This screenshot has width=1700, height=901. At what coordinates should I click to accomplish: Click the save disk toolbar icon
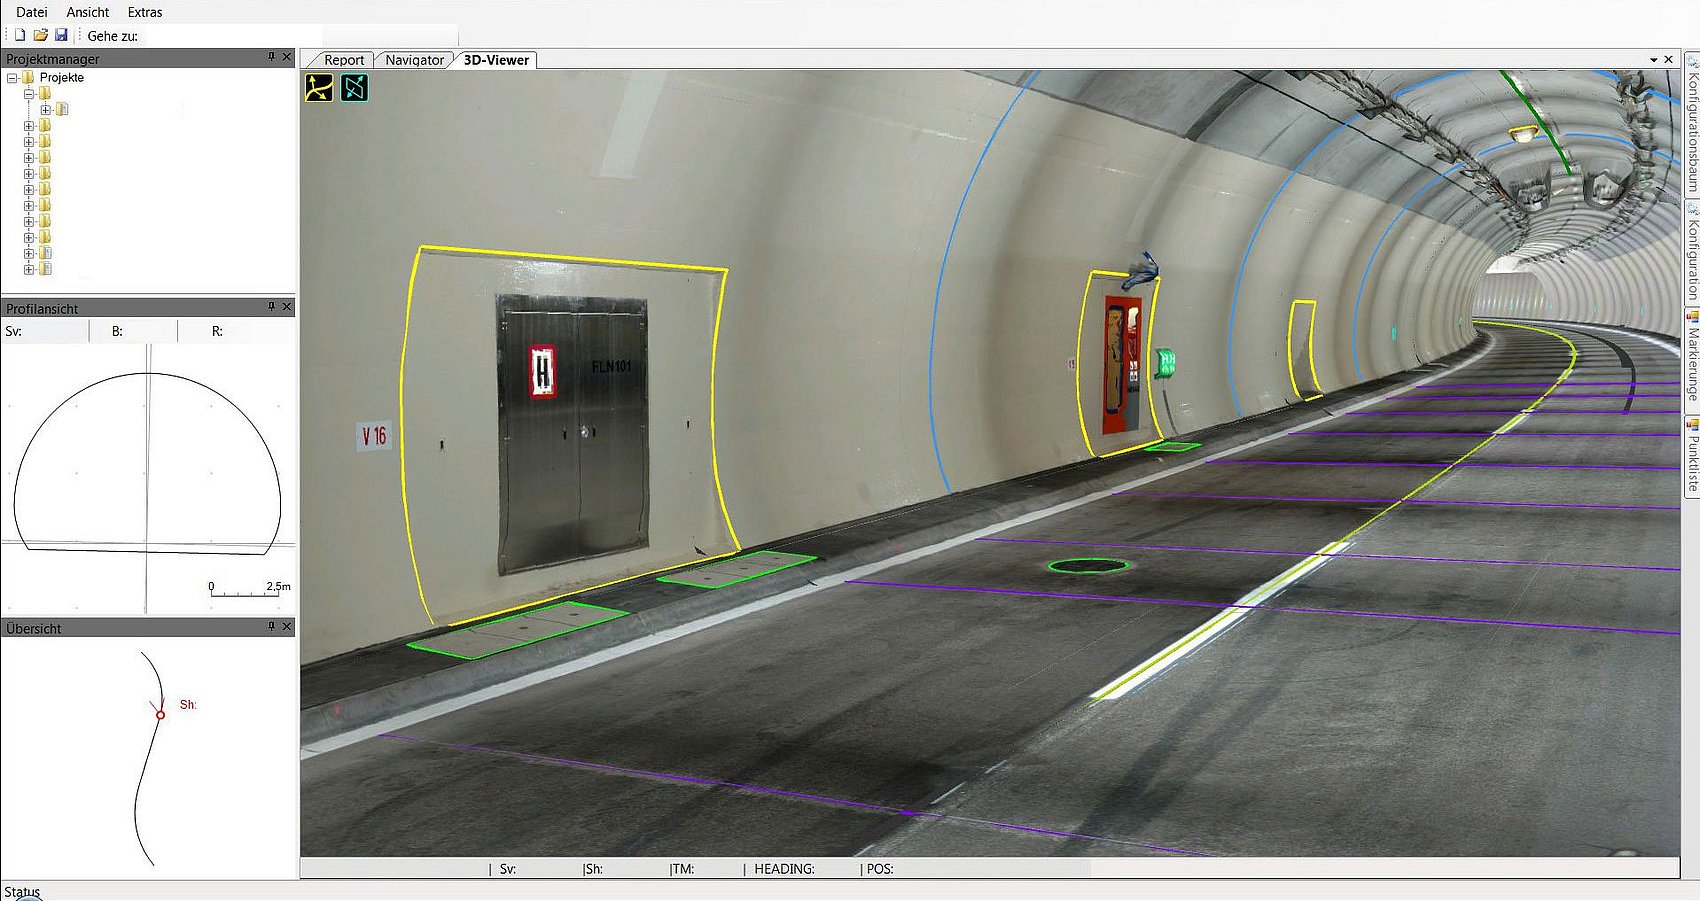[x=61, y=35]
